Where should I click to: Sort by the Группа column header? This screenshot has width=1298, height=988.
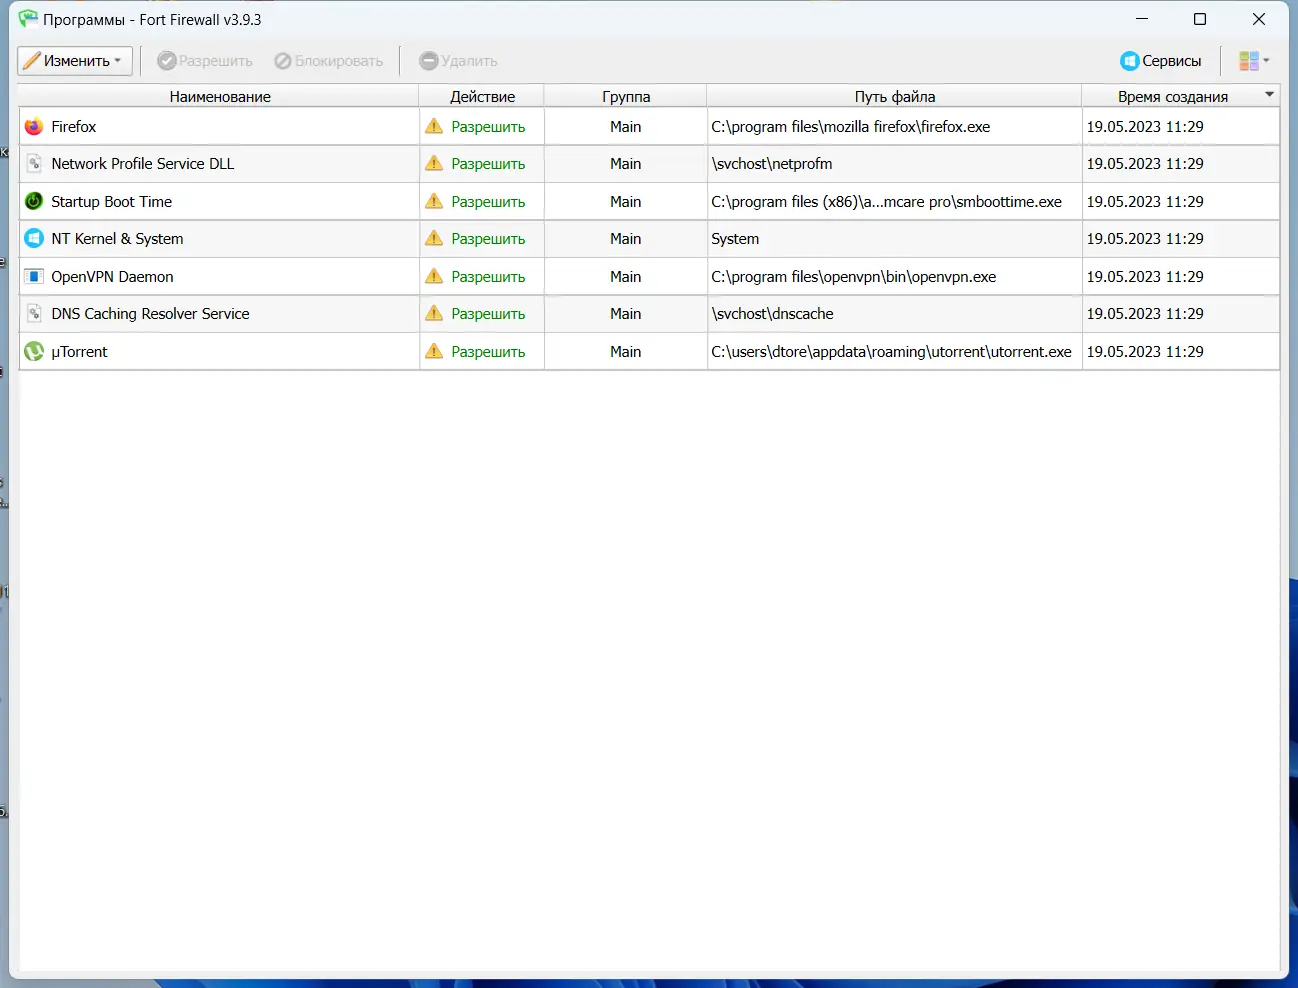coord(626,97)
